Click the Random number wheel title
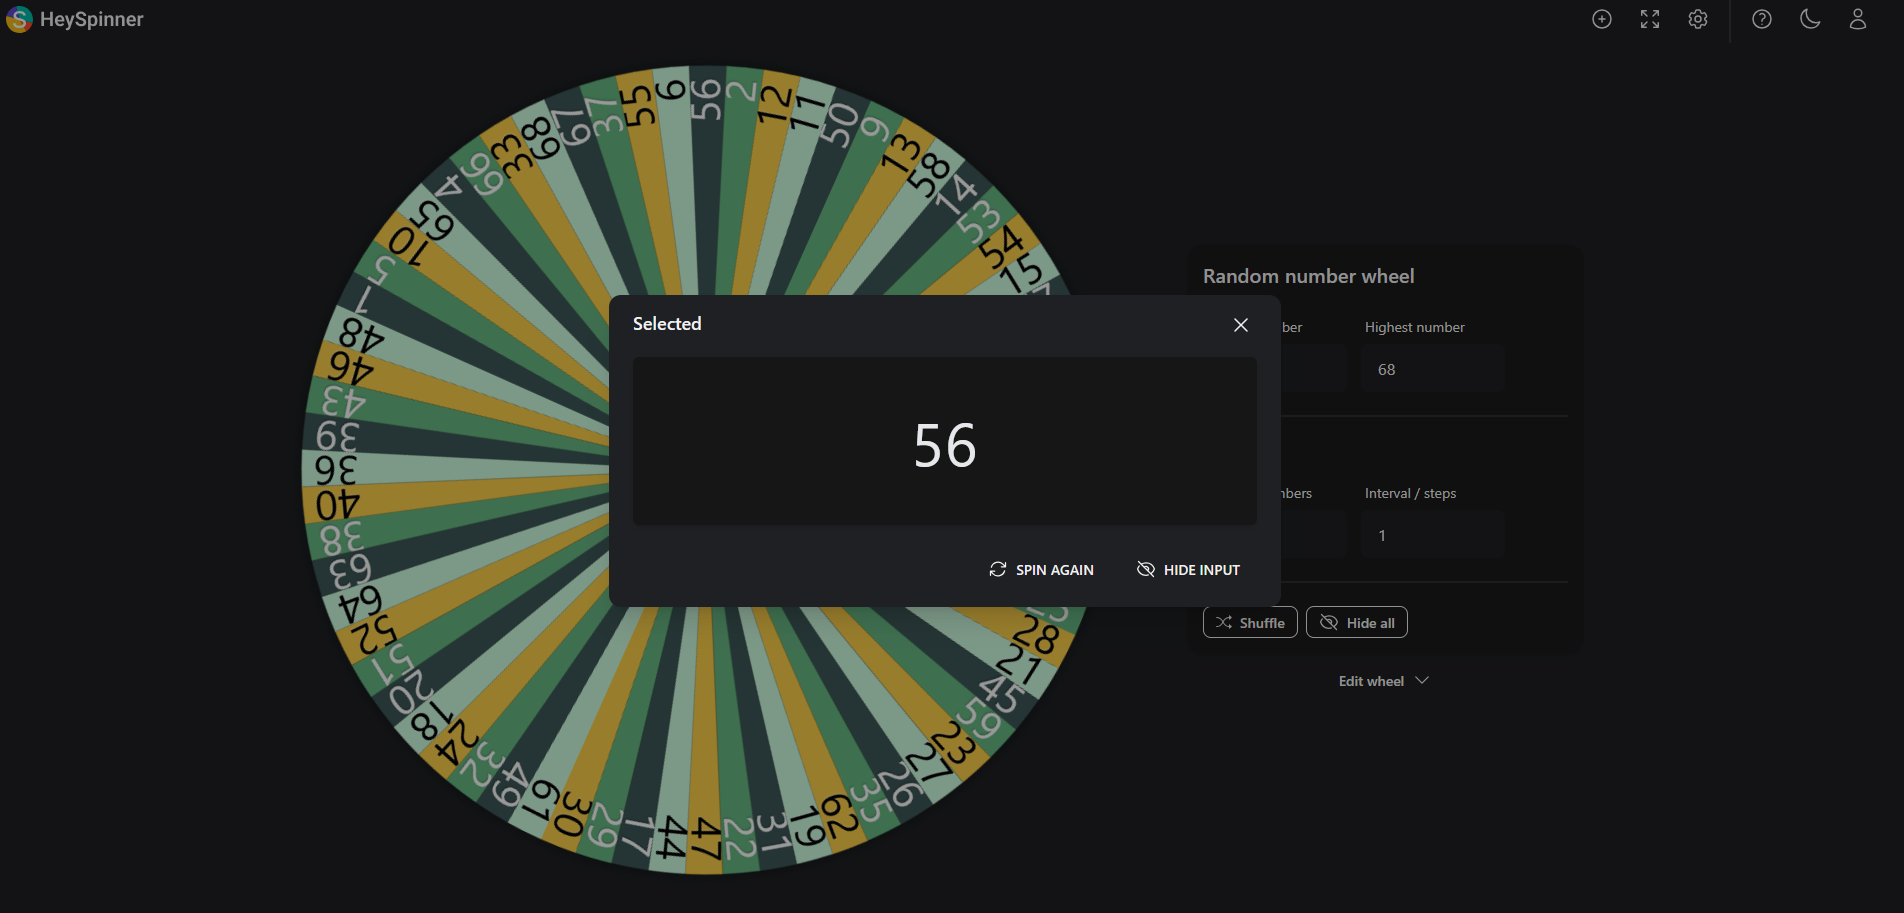Screen dimensions: 1904x913 (x=1308, y=276)
